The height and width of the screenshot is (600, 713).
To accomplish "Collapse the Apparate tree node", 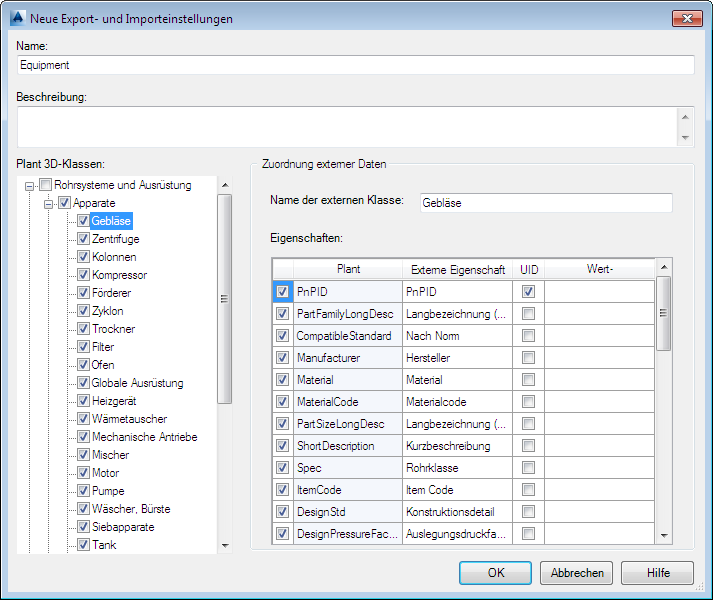I will [x=48, y=203].
